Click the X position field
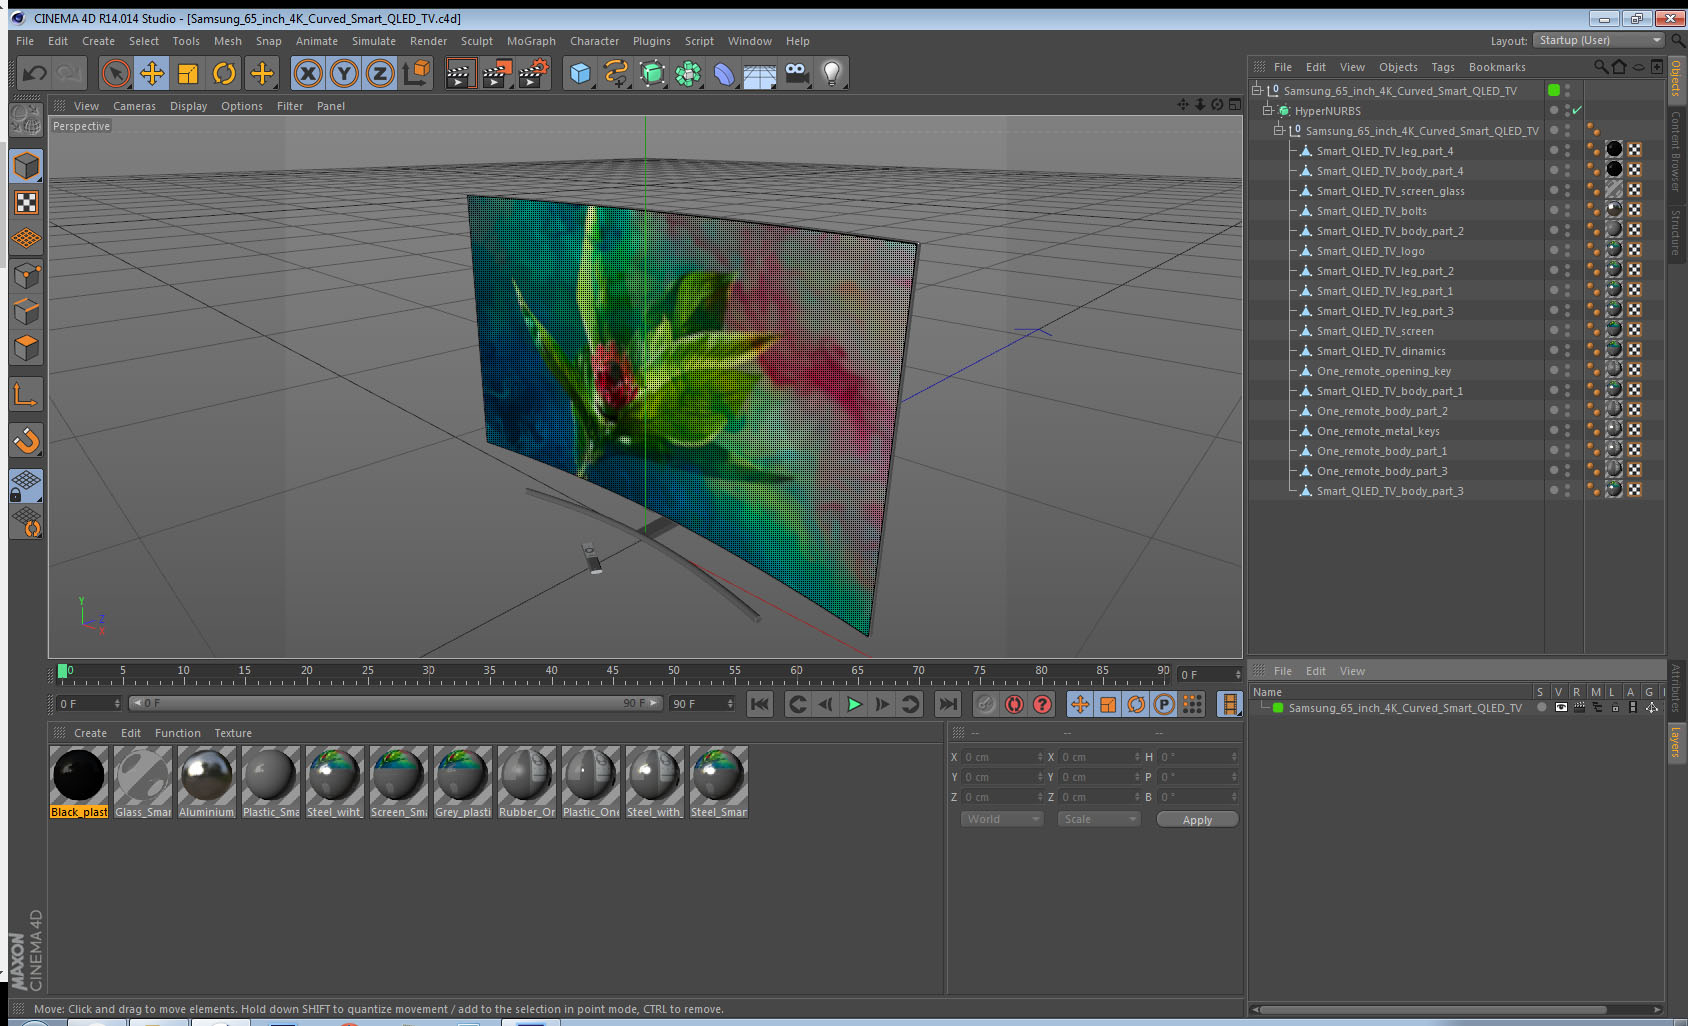 (1003, 757)
